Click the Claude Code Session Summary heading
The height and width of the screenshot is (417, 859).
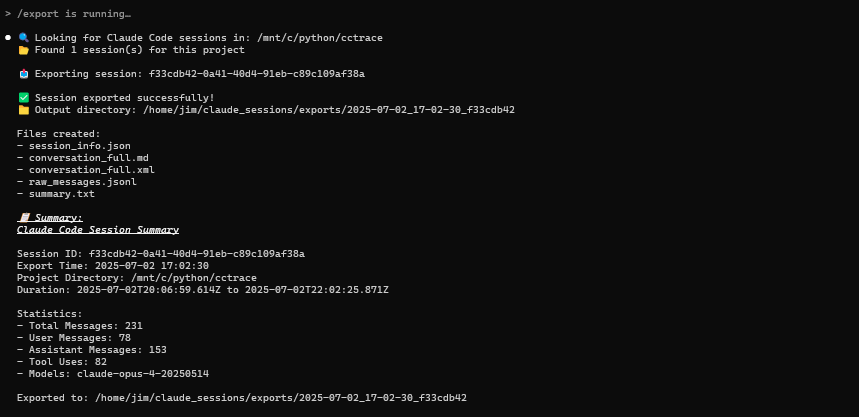click(x=98, y=230)
